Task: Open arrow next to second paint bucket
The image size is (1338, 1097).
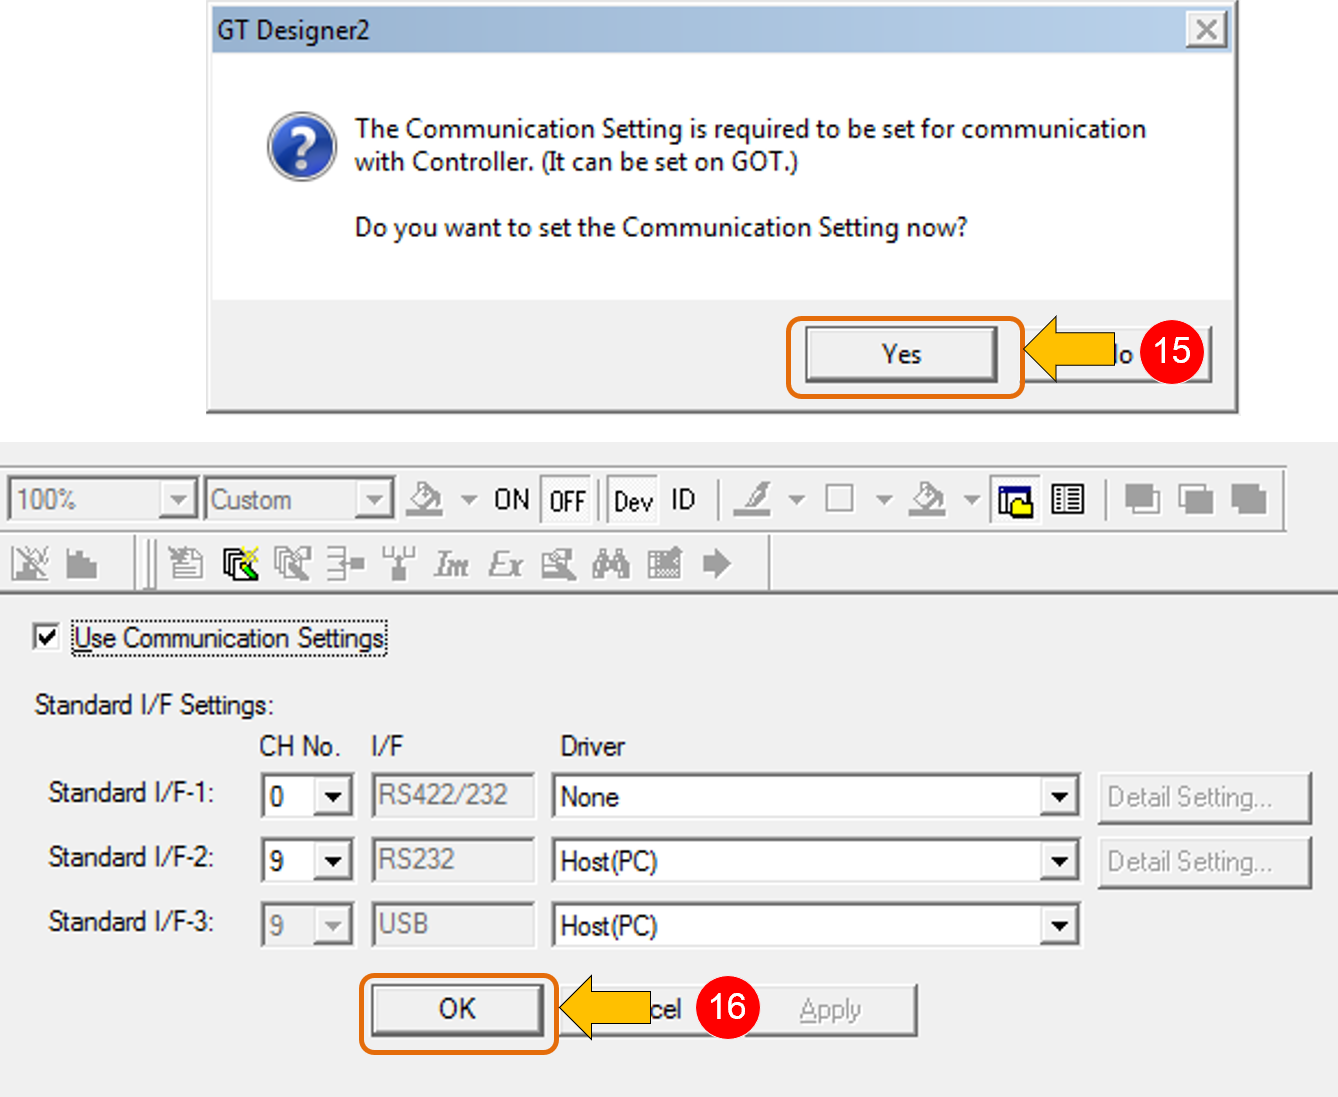Action: (x=971, y=499)
